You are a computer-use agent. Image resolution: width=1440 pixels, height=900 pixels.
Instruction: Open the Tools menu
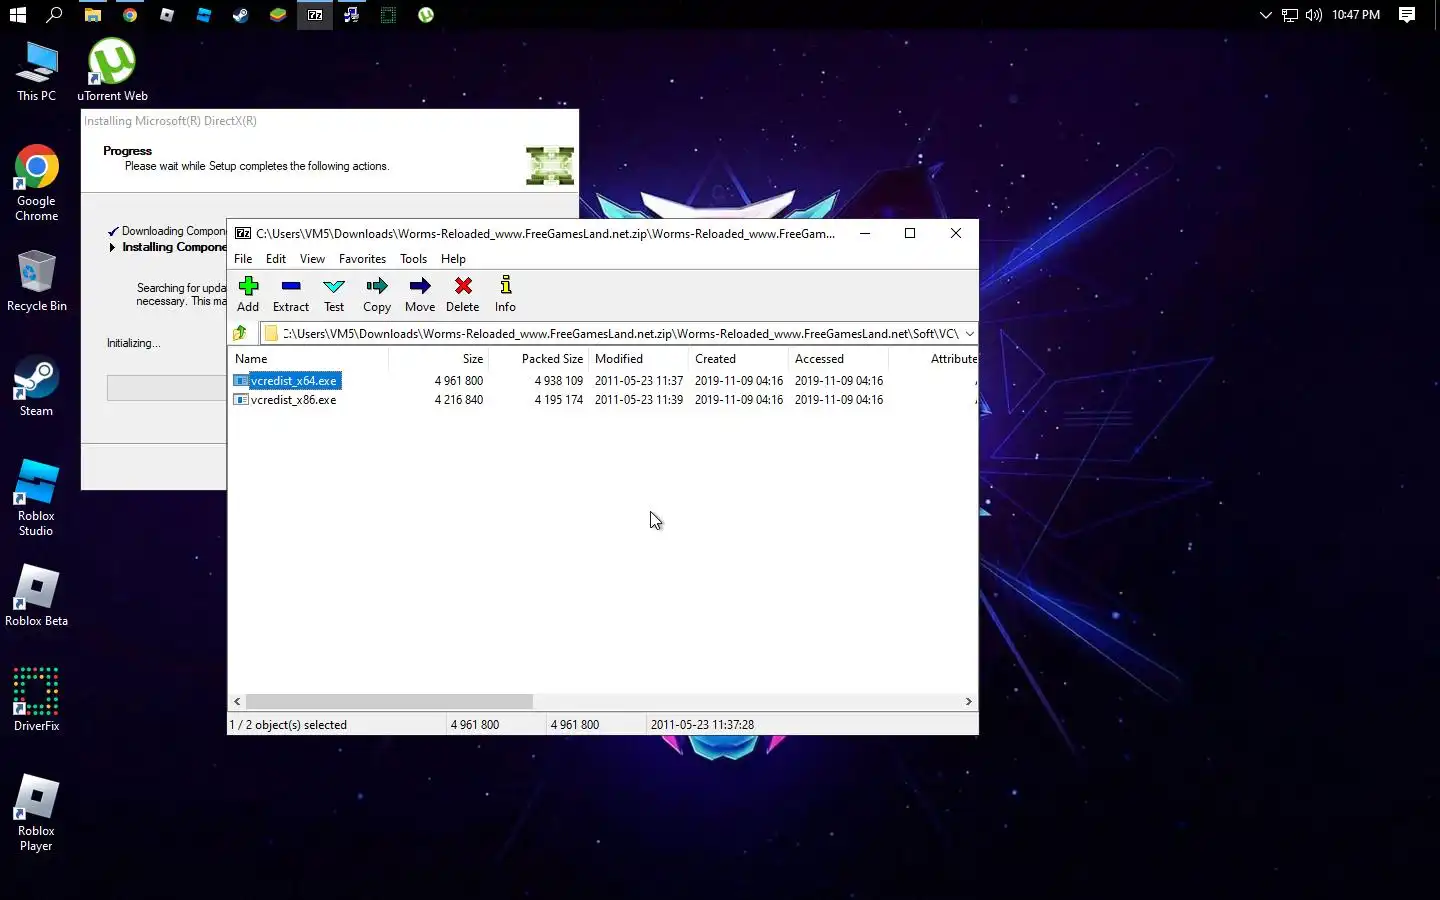point(413,258)
